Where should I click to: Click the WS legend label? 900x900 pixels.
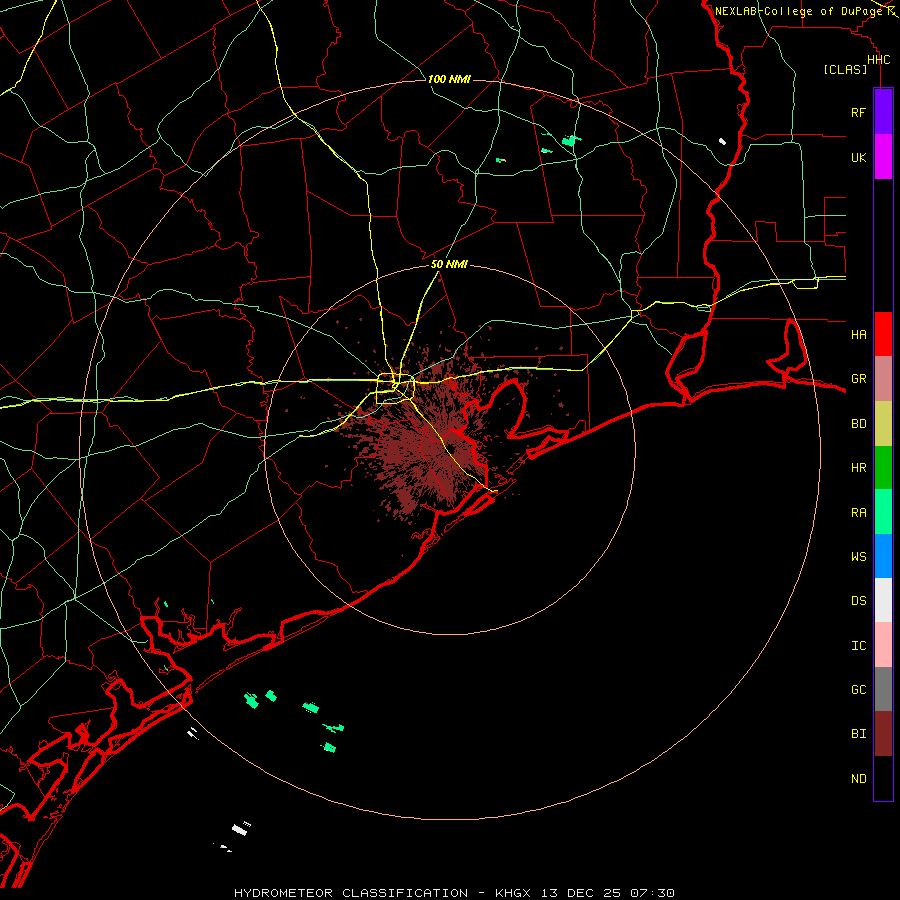click(858, 557)
